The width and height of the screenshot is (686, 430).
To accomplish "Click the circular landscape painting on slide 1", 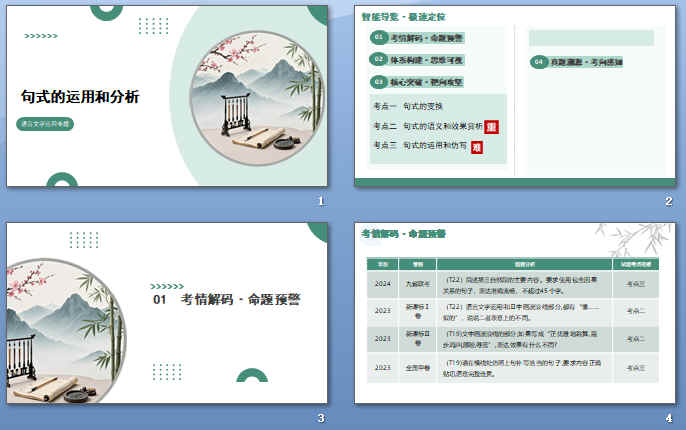I will [x=254, y=98].
